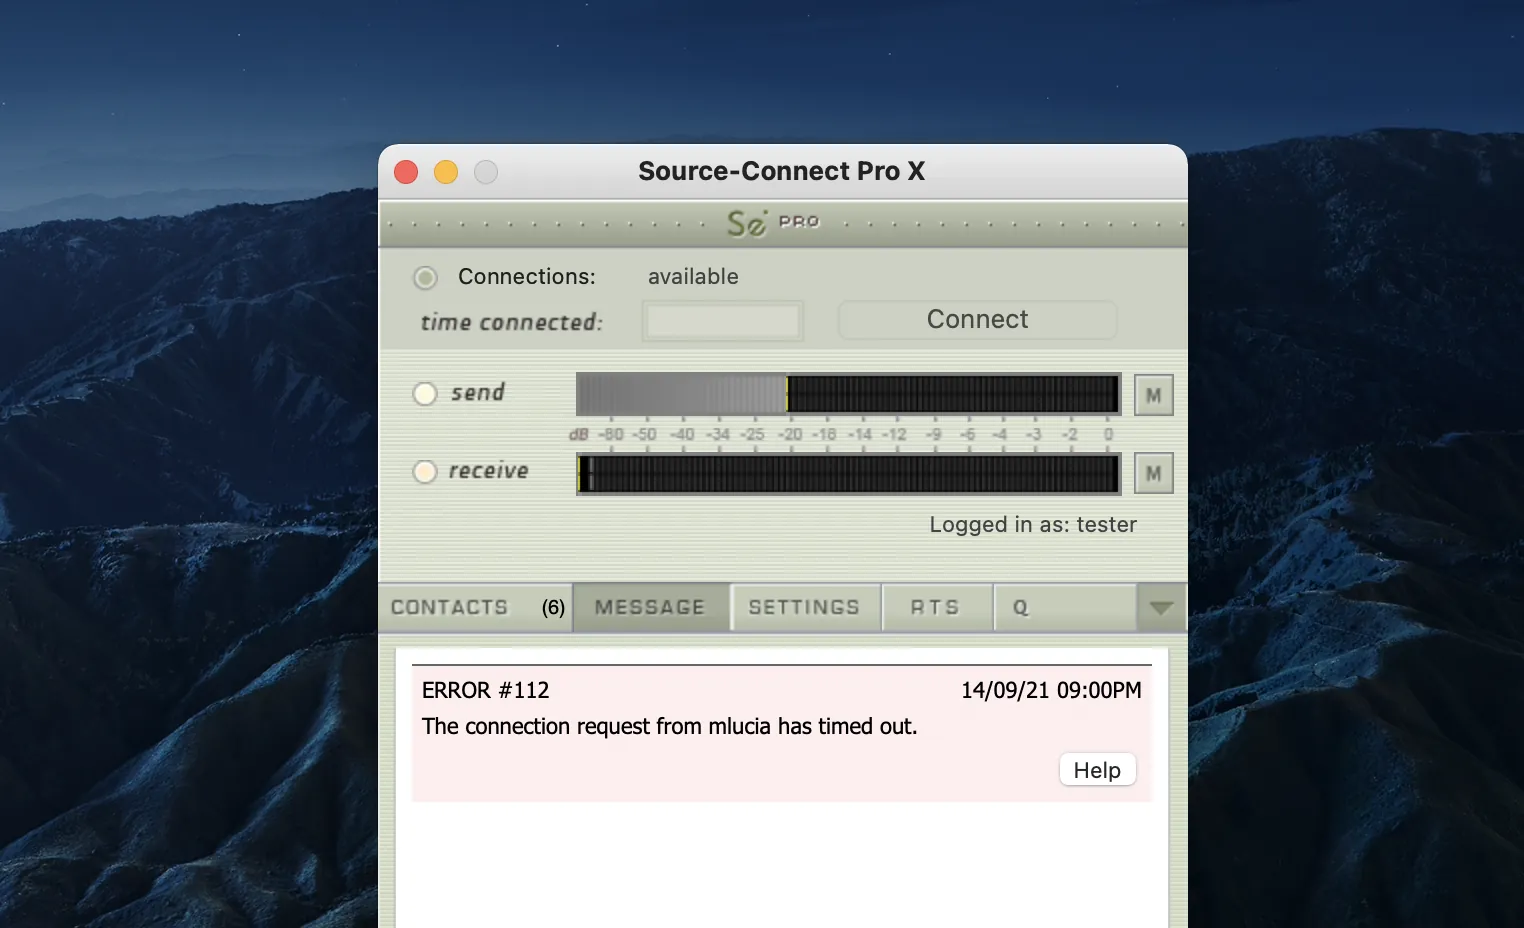The image size is (1524, 928).
Task: Click the send level meter
Action: [x=848, y=394]
